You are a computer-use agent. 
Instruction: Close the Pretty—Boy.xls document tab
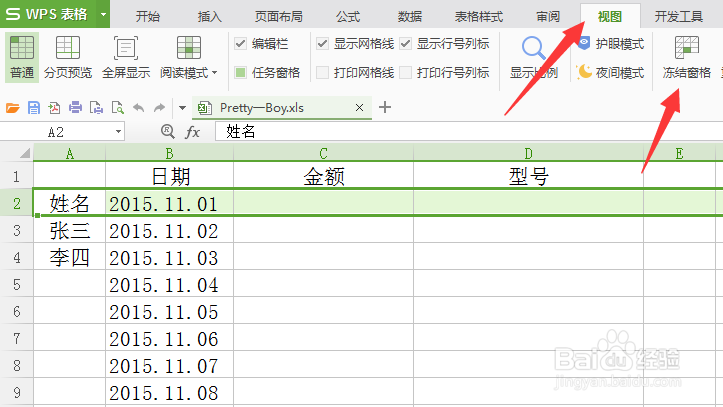click(359, 108)
